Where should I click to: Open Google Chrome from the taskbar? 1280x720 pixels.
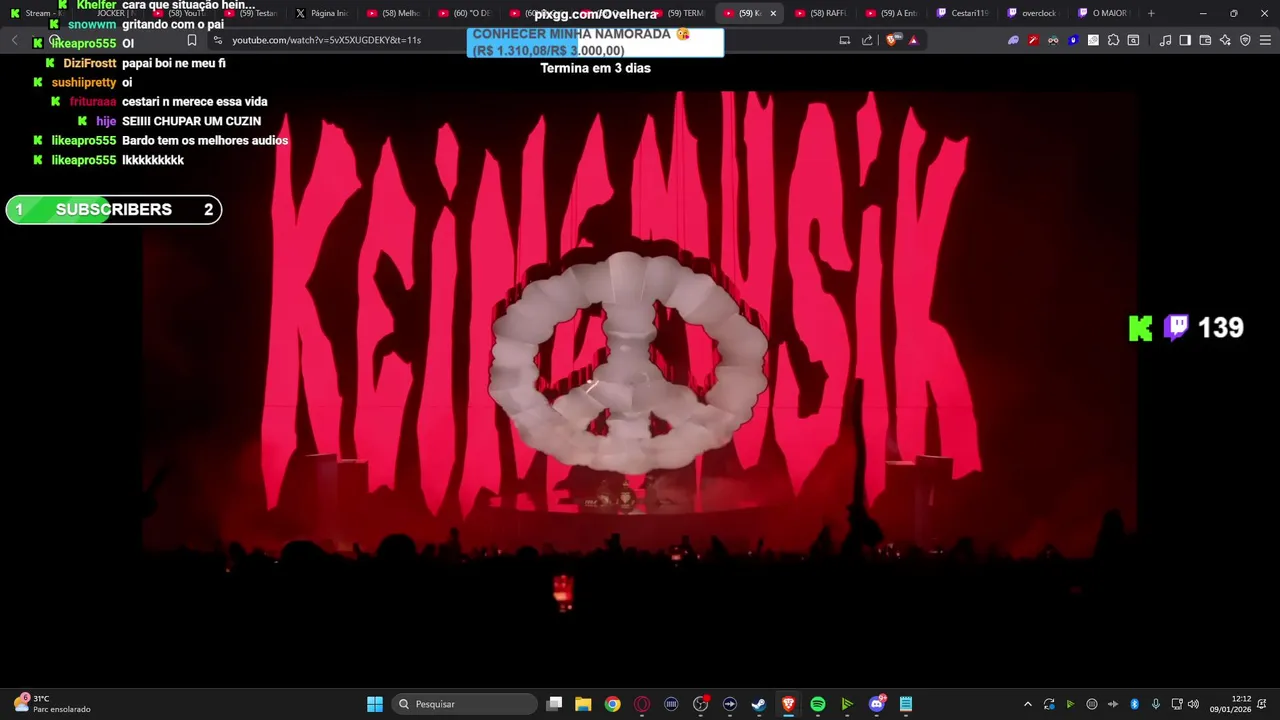coord(612,704)
